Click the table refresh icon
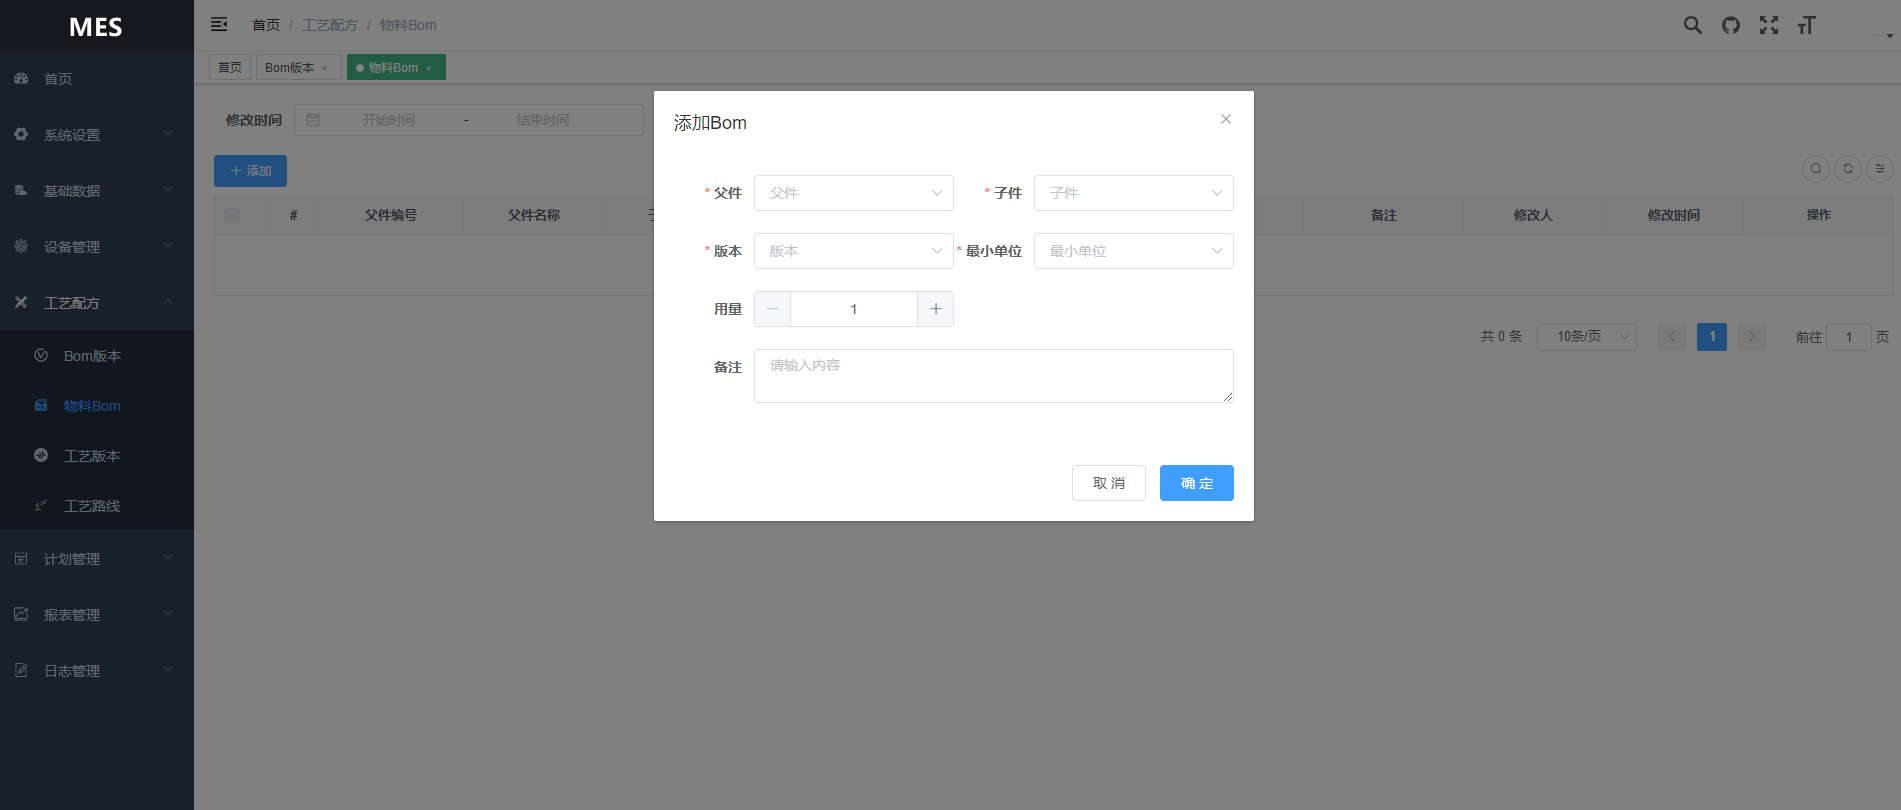The width and height of the screenshot is (1901, 810). coord(1848,169)
